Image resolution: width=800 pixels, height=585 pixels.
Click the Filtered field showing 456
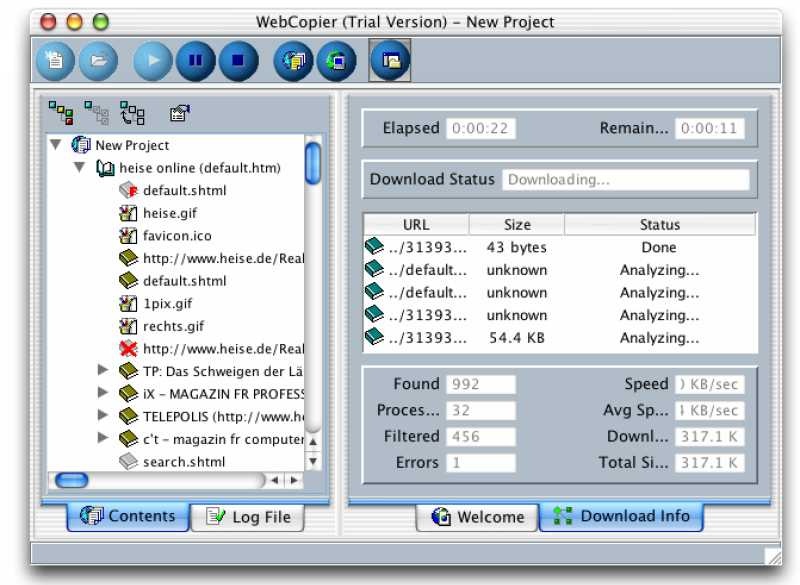[481, 437]
